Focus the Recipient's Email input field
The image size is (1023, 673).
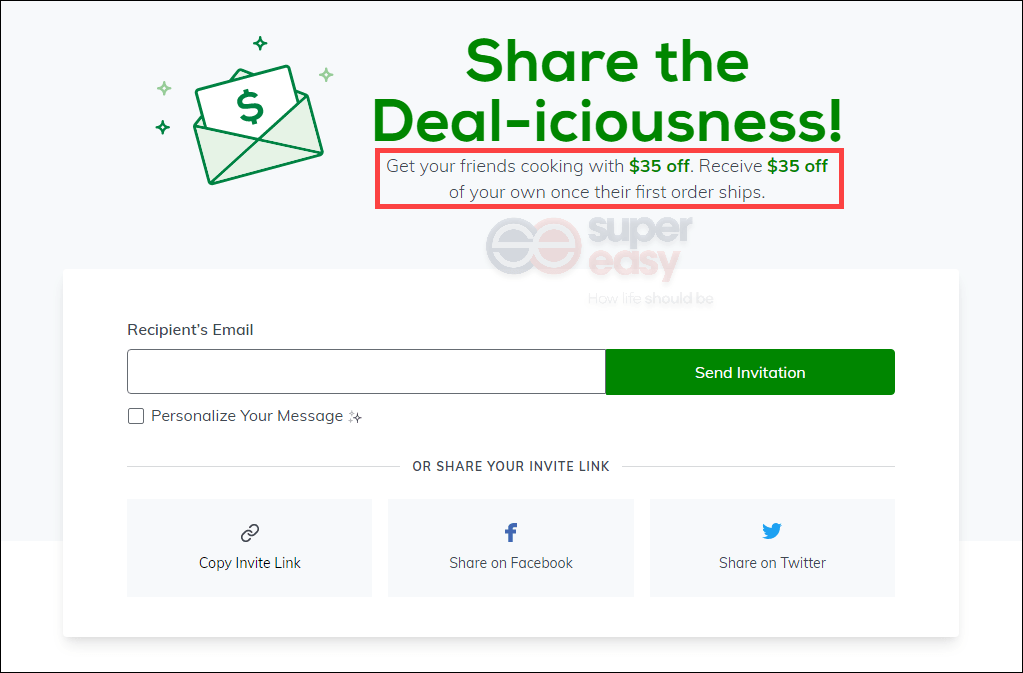pyautogui.click(x=367, y=372)
